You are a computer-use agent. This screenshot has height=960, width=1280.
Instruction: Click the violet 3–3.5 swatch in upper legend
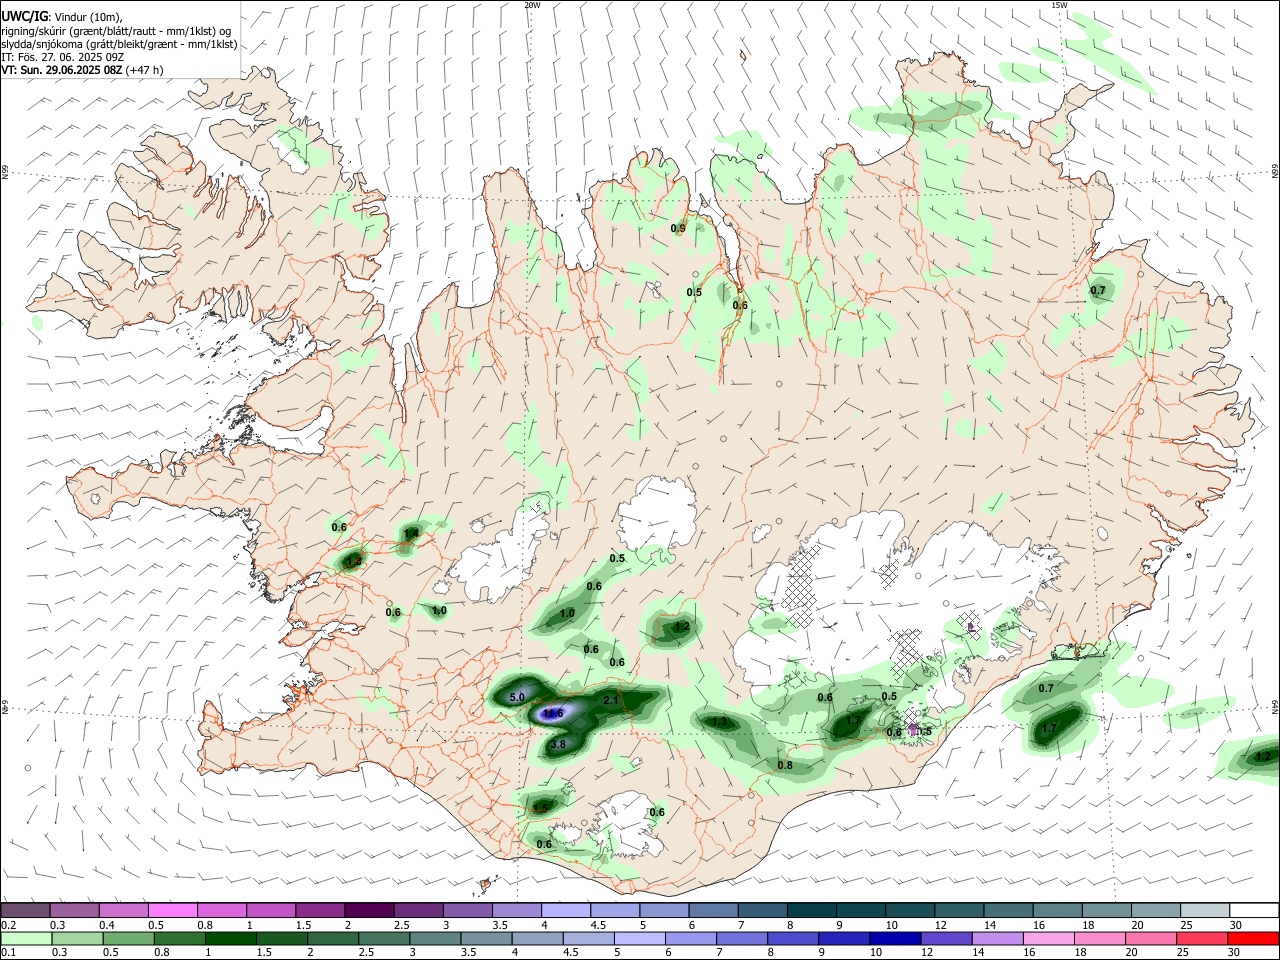pyautogui.click(x=468, y=910)
